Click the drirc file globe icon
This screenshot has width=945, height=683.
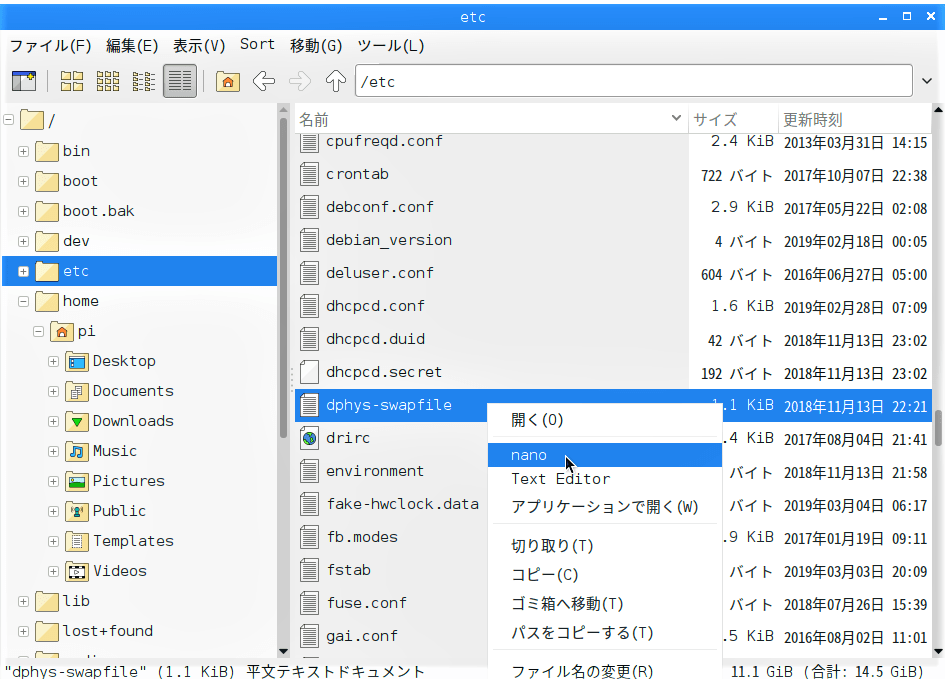click(x=309, y=438)
